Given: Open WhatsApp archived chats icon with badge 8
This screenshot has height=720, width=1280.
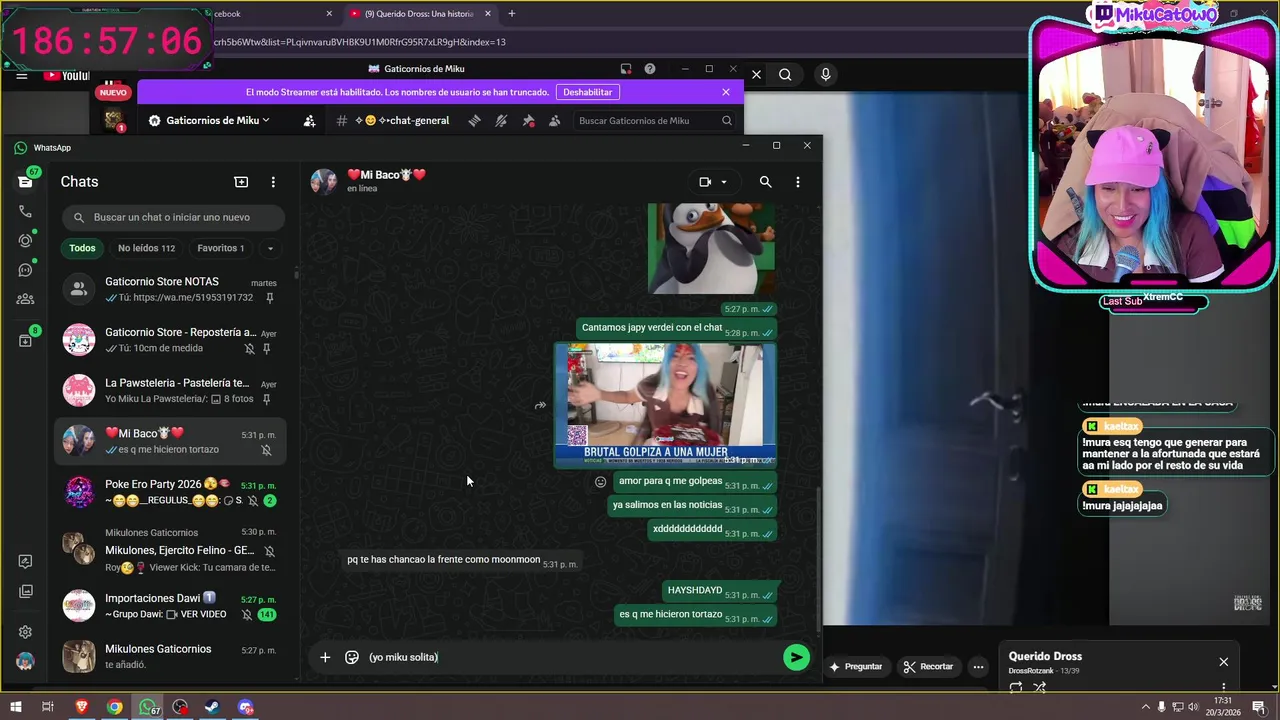Looking at the screenshot, I should pos(26,340).
